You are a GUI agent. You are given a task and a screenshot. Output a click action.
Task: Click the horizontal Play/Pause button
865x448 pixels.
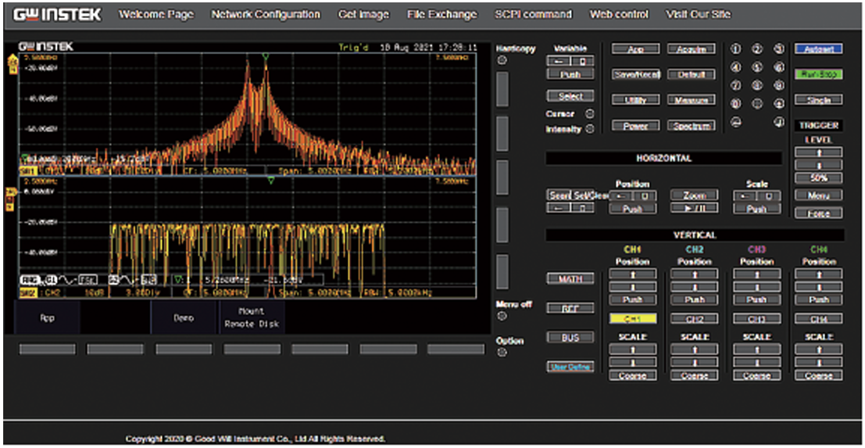click(694, 209)
